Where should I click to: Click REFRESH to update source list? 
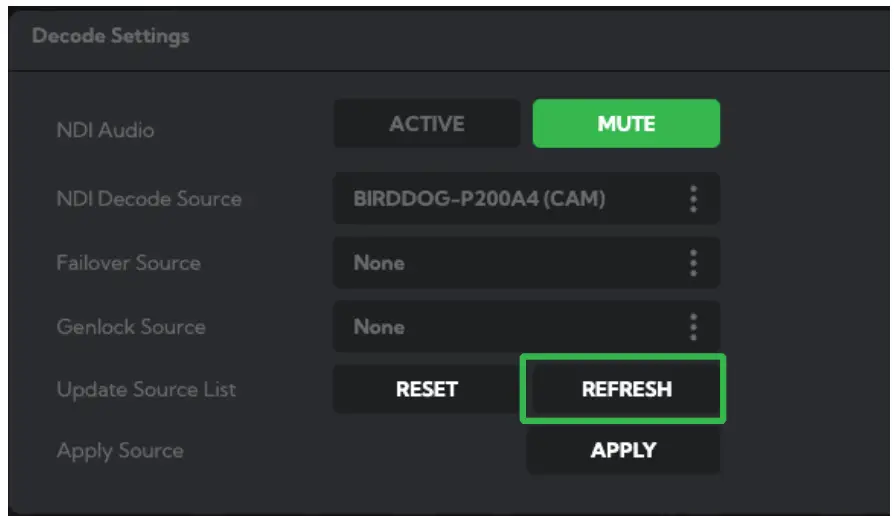(627, 390)
